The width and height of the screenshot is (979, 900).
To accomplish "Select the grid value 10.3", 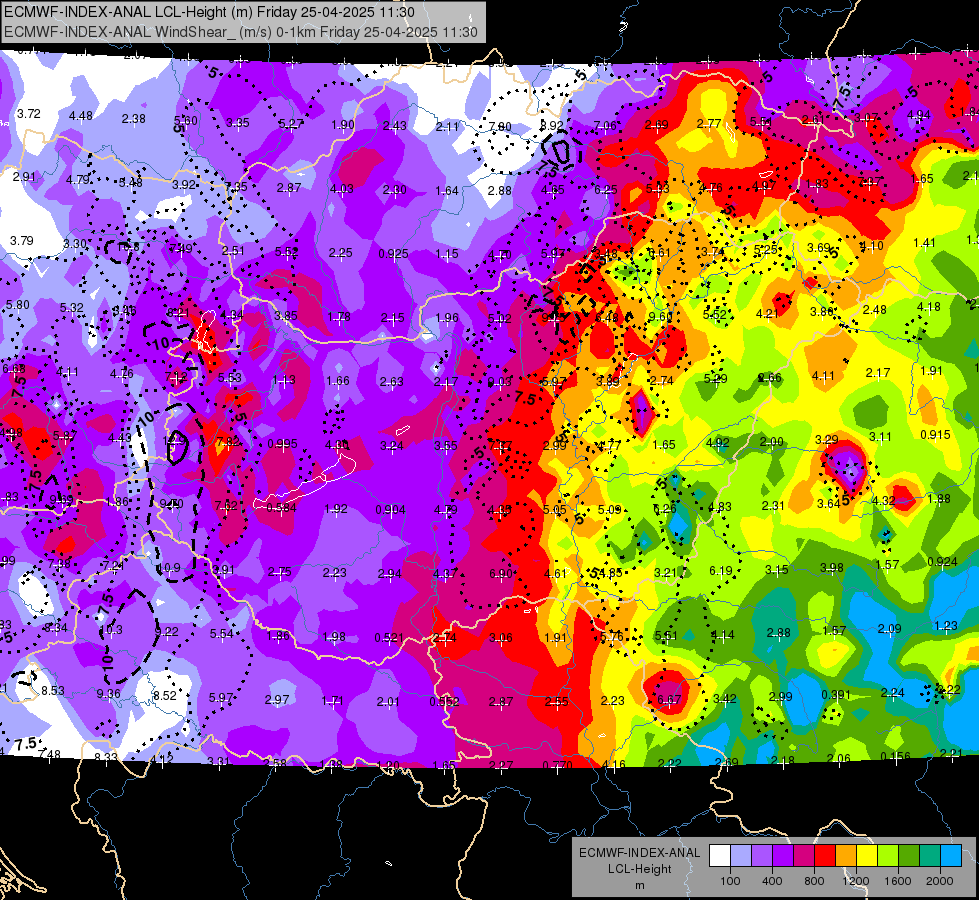I will click(x=111, y=630).
